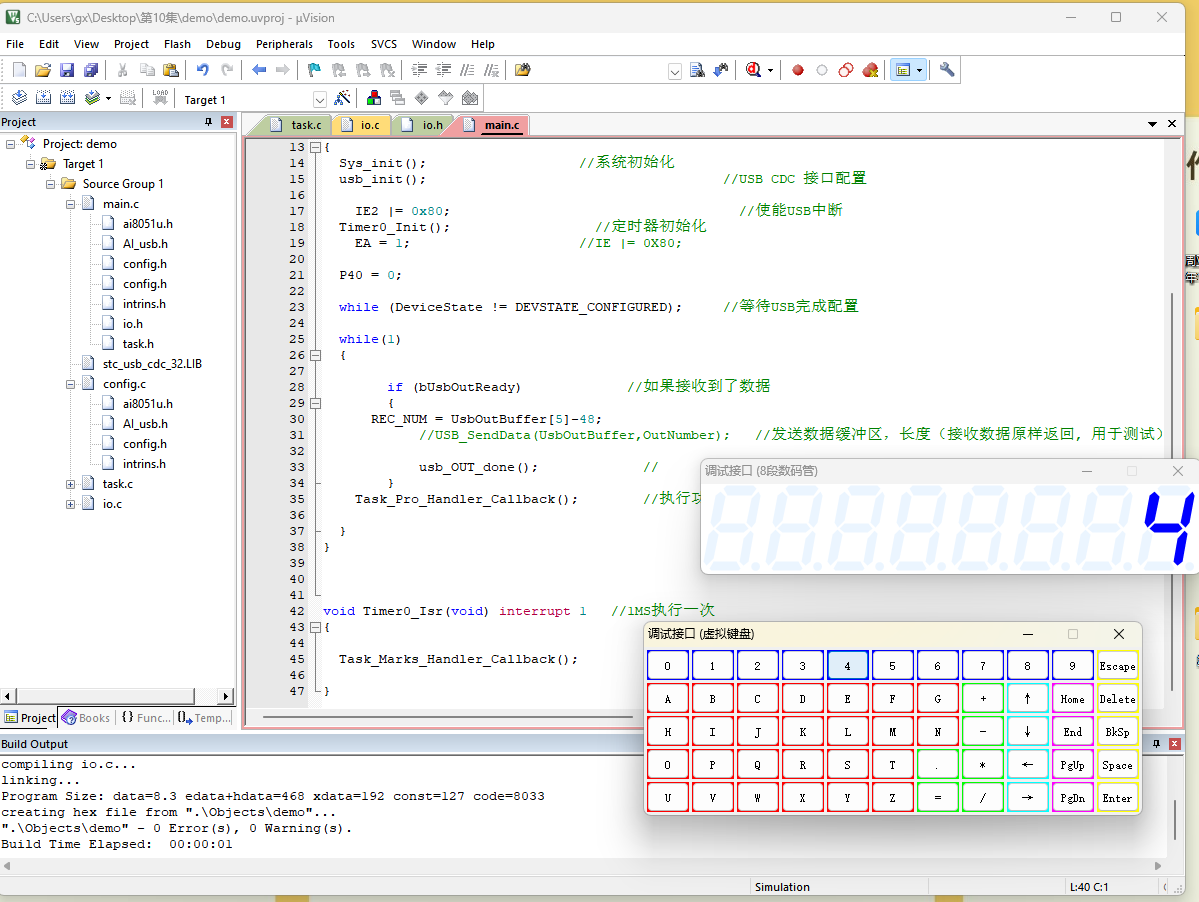1199x902 pixels.
Task: Open the Project menu
Action: 132,44
